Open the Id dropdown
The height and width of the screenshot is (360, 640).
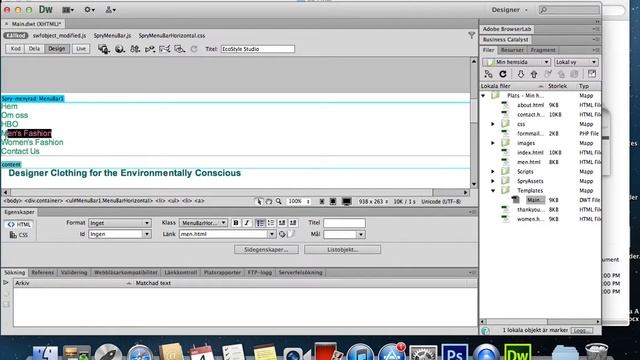pos(120,234)
